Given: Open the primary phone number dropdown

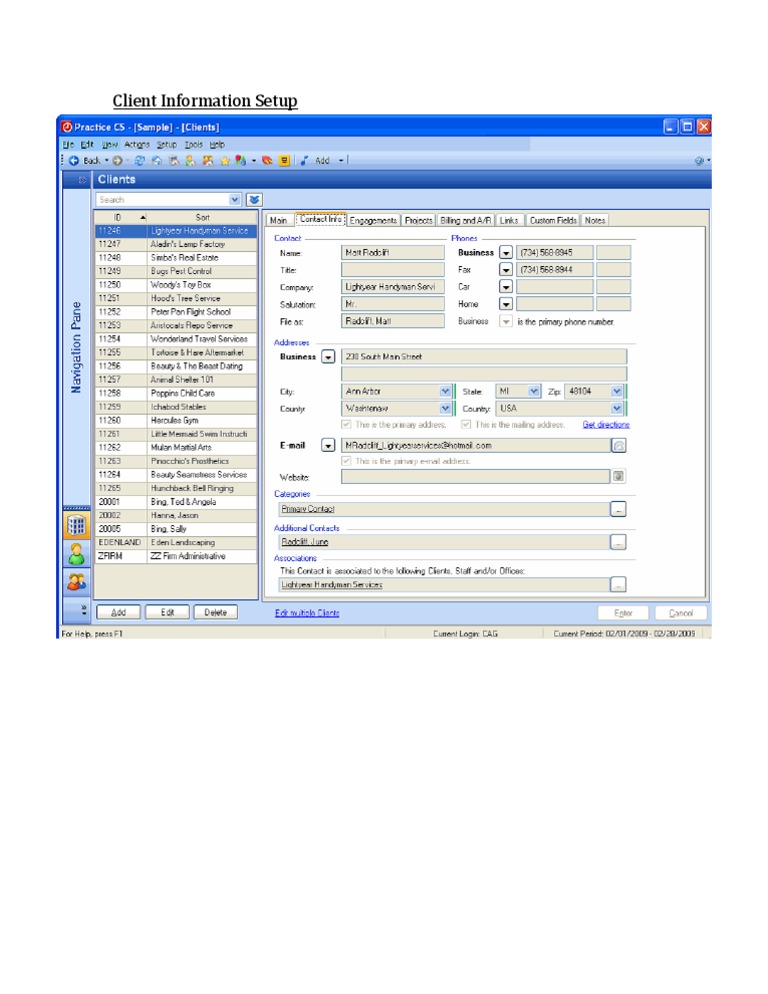Looking at the screenshot, I should pos(505,321).
